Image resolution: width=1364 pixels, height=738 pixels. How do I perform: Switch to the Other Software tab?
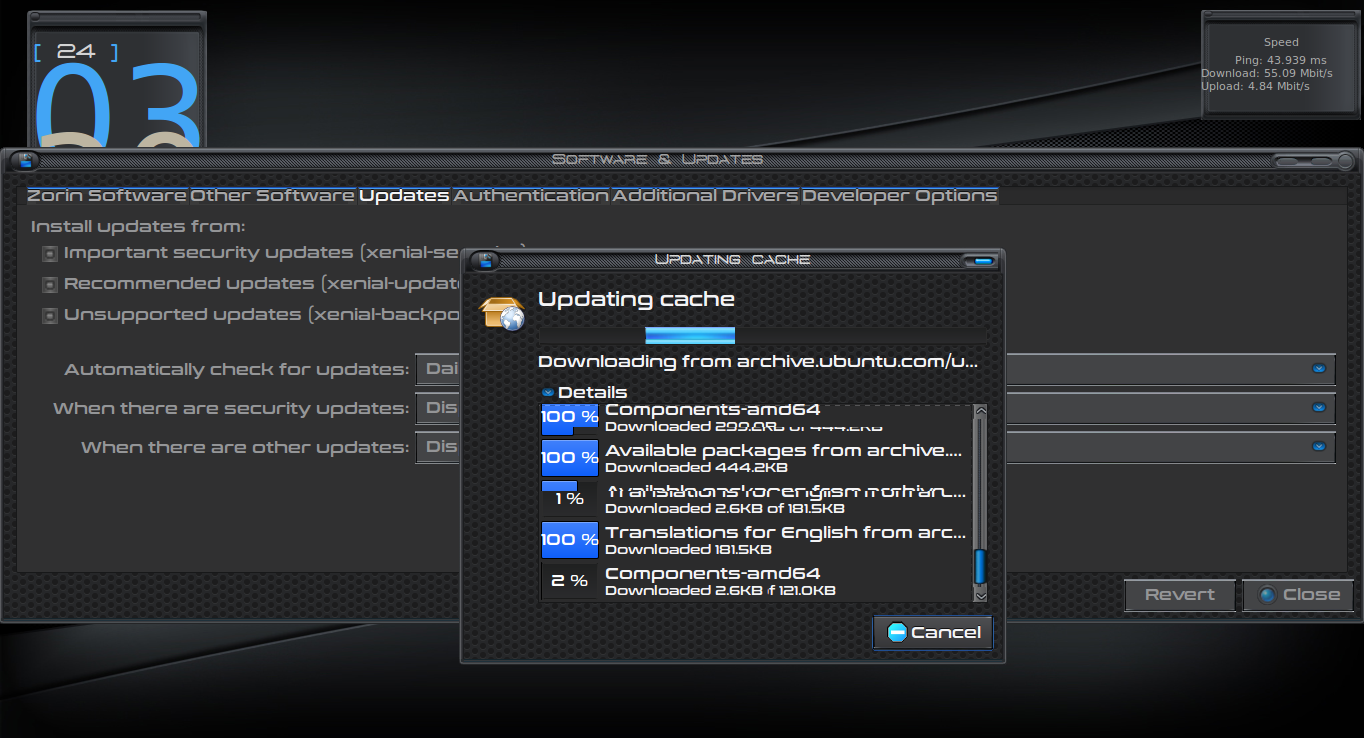[x=272, y=196]
